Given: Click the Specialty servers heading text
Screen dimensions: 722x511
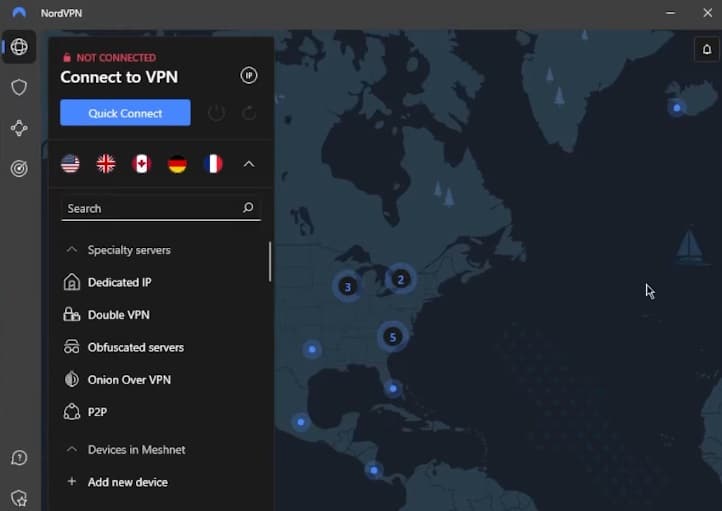Looking at the screenshot, I should coord(129,250).
